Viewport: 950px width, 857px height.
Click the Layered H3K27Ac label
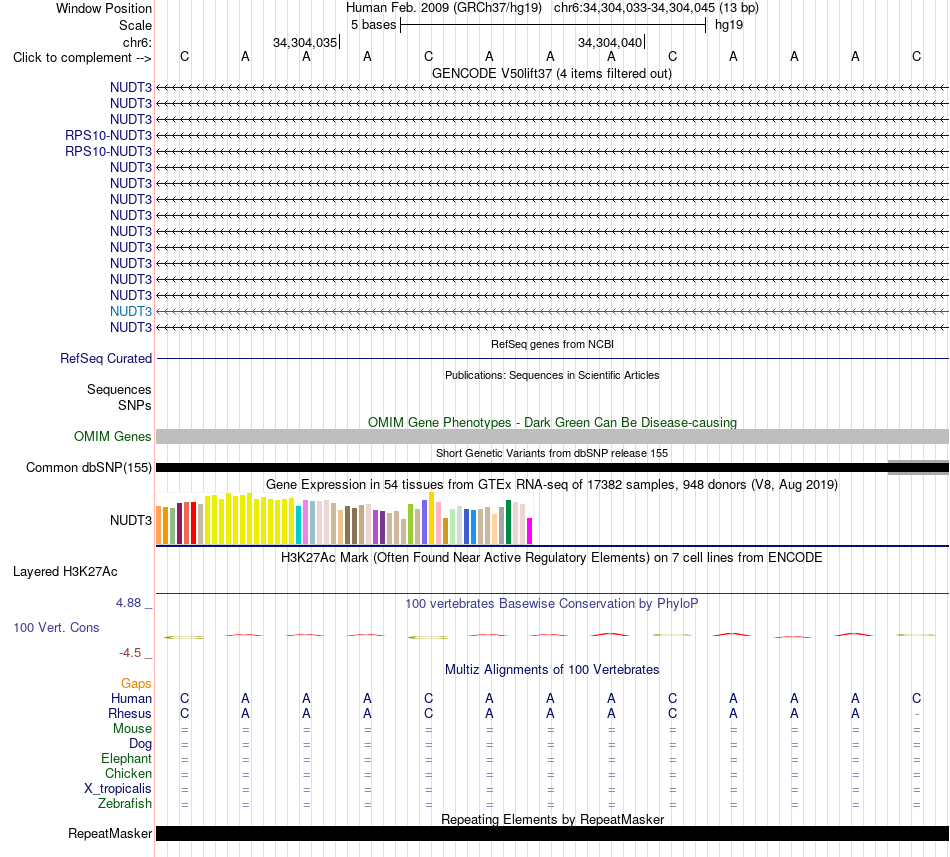(x=65, y=572)
